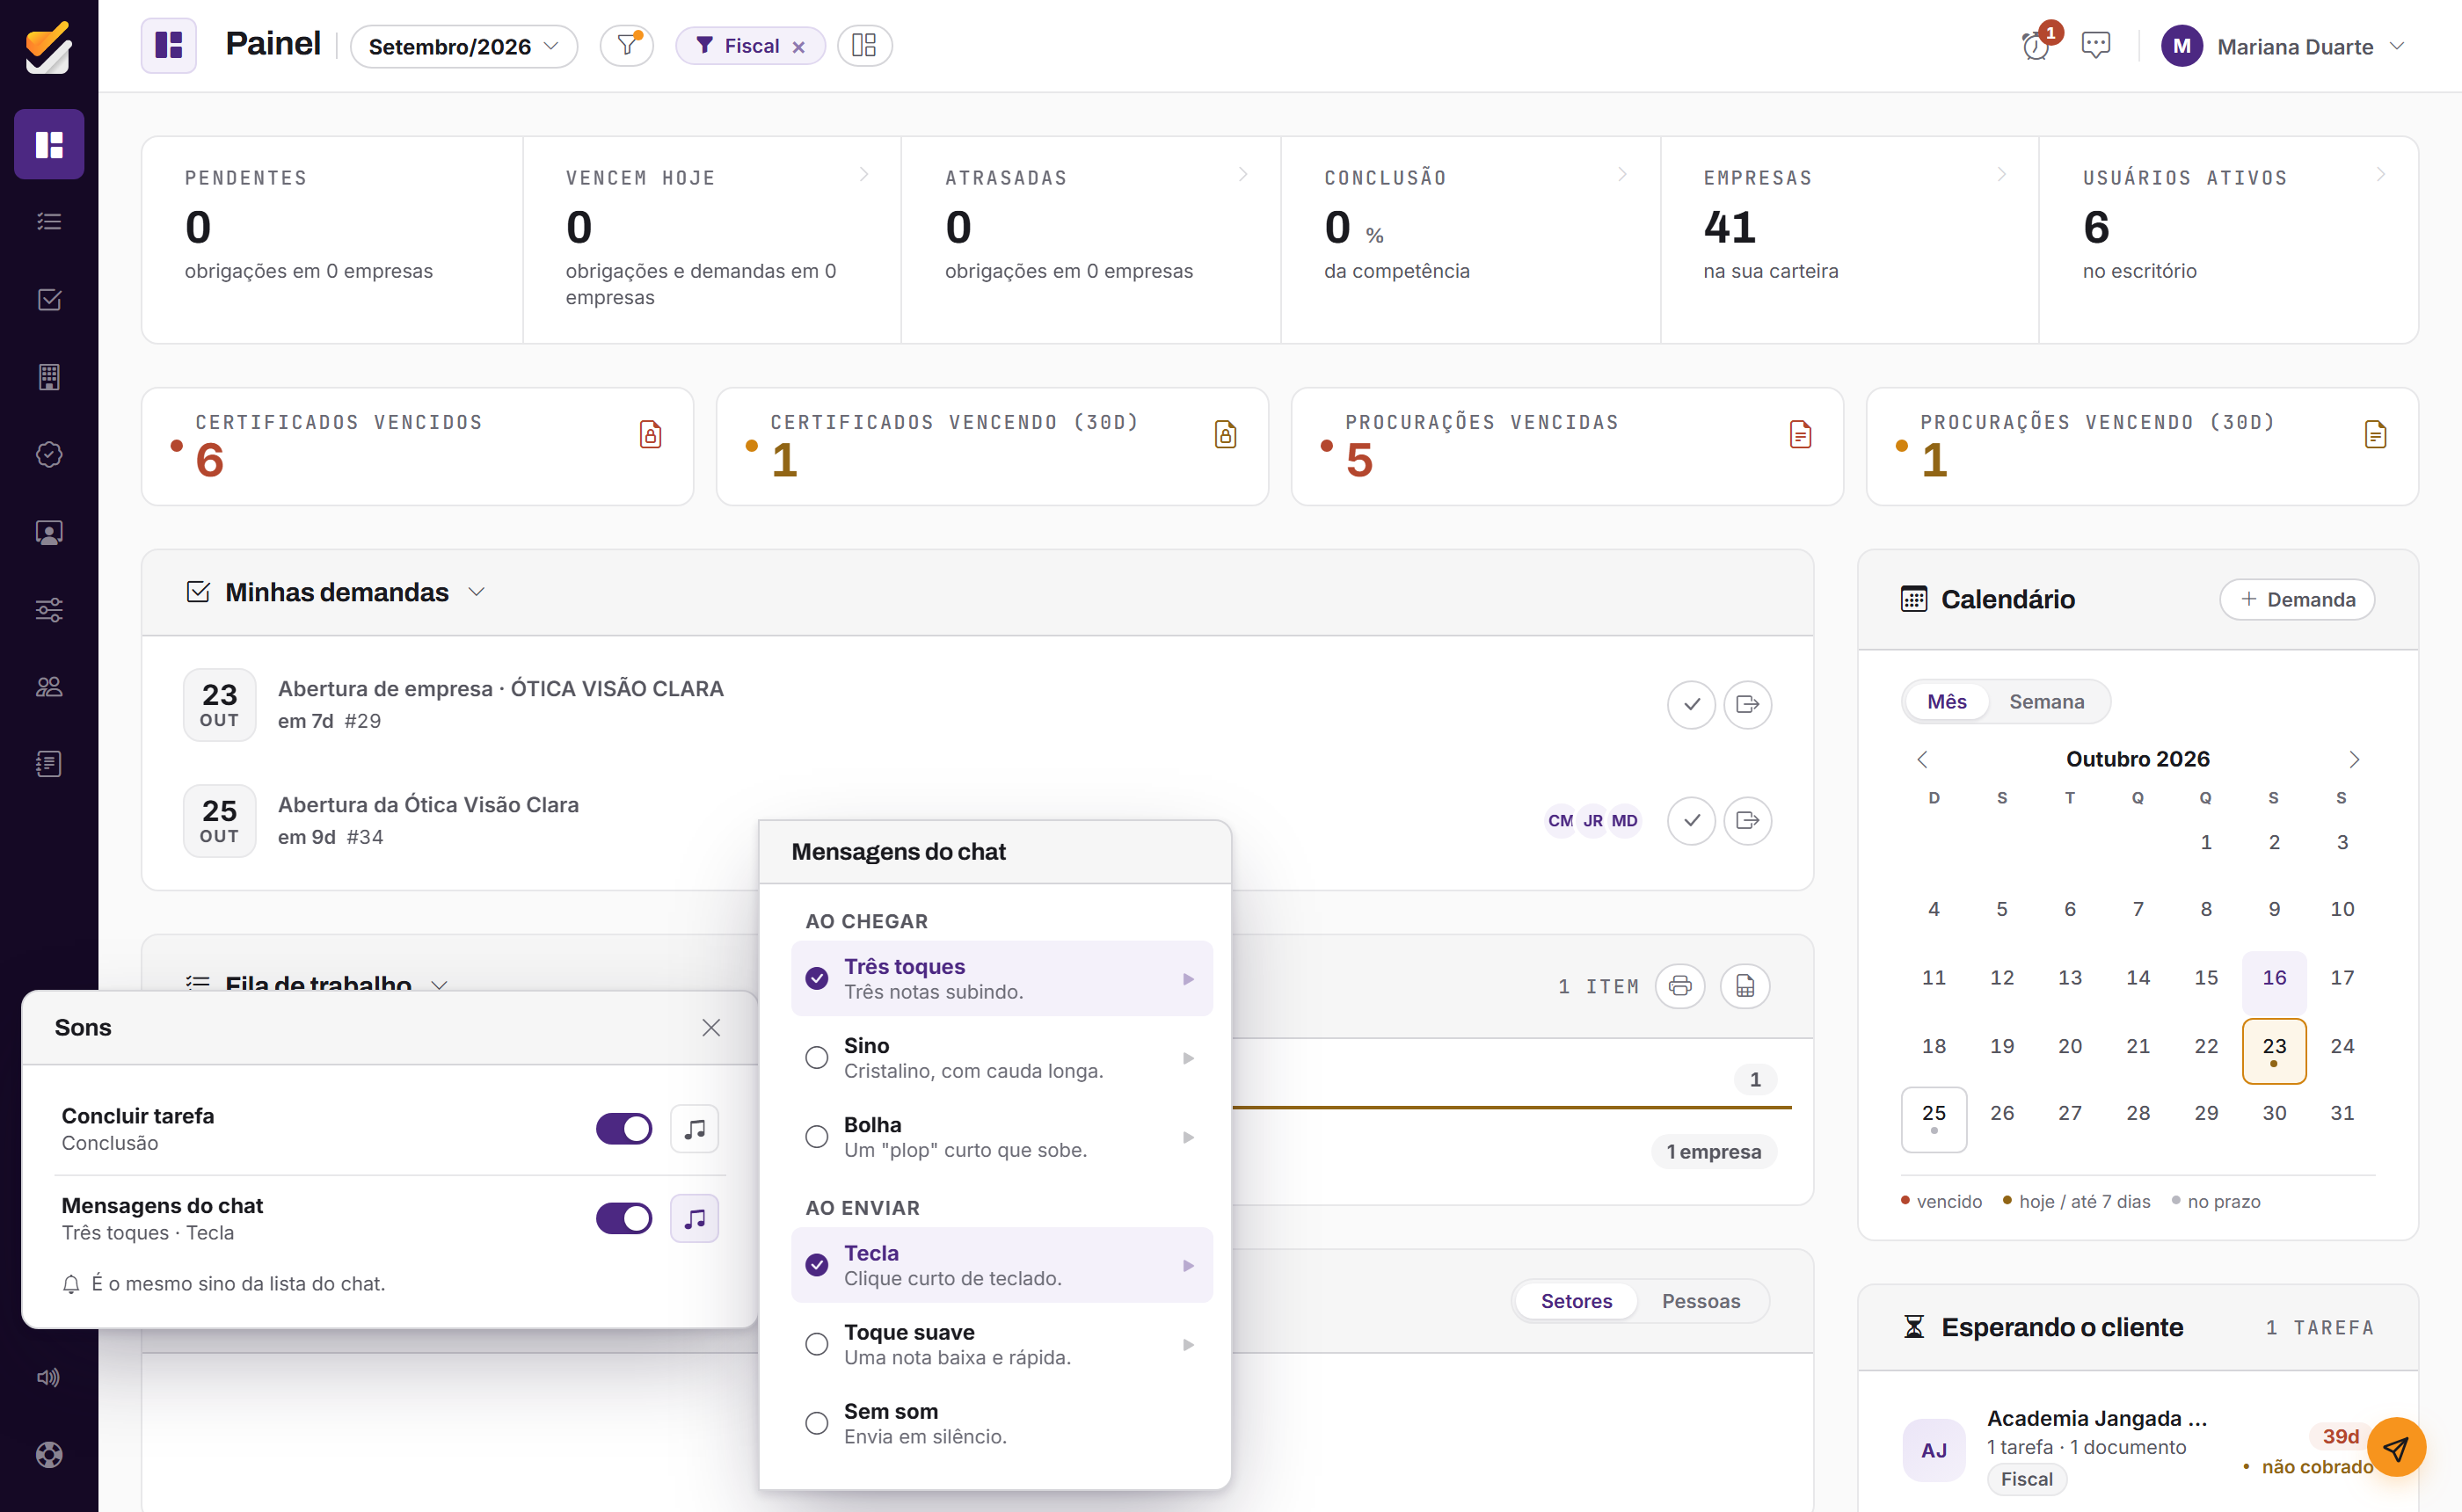
Task: Click the floating send paper-plane button
Action: click(x=2396, y=1447)
